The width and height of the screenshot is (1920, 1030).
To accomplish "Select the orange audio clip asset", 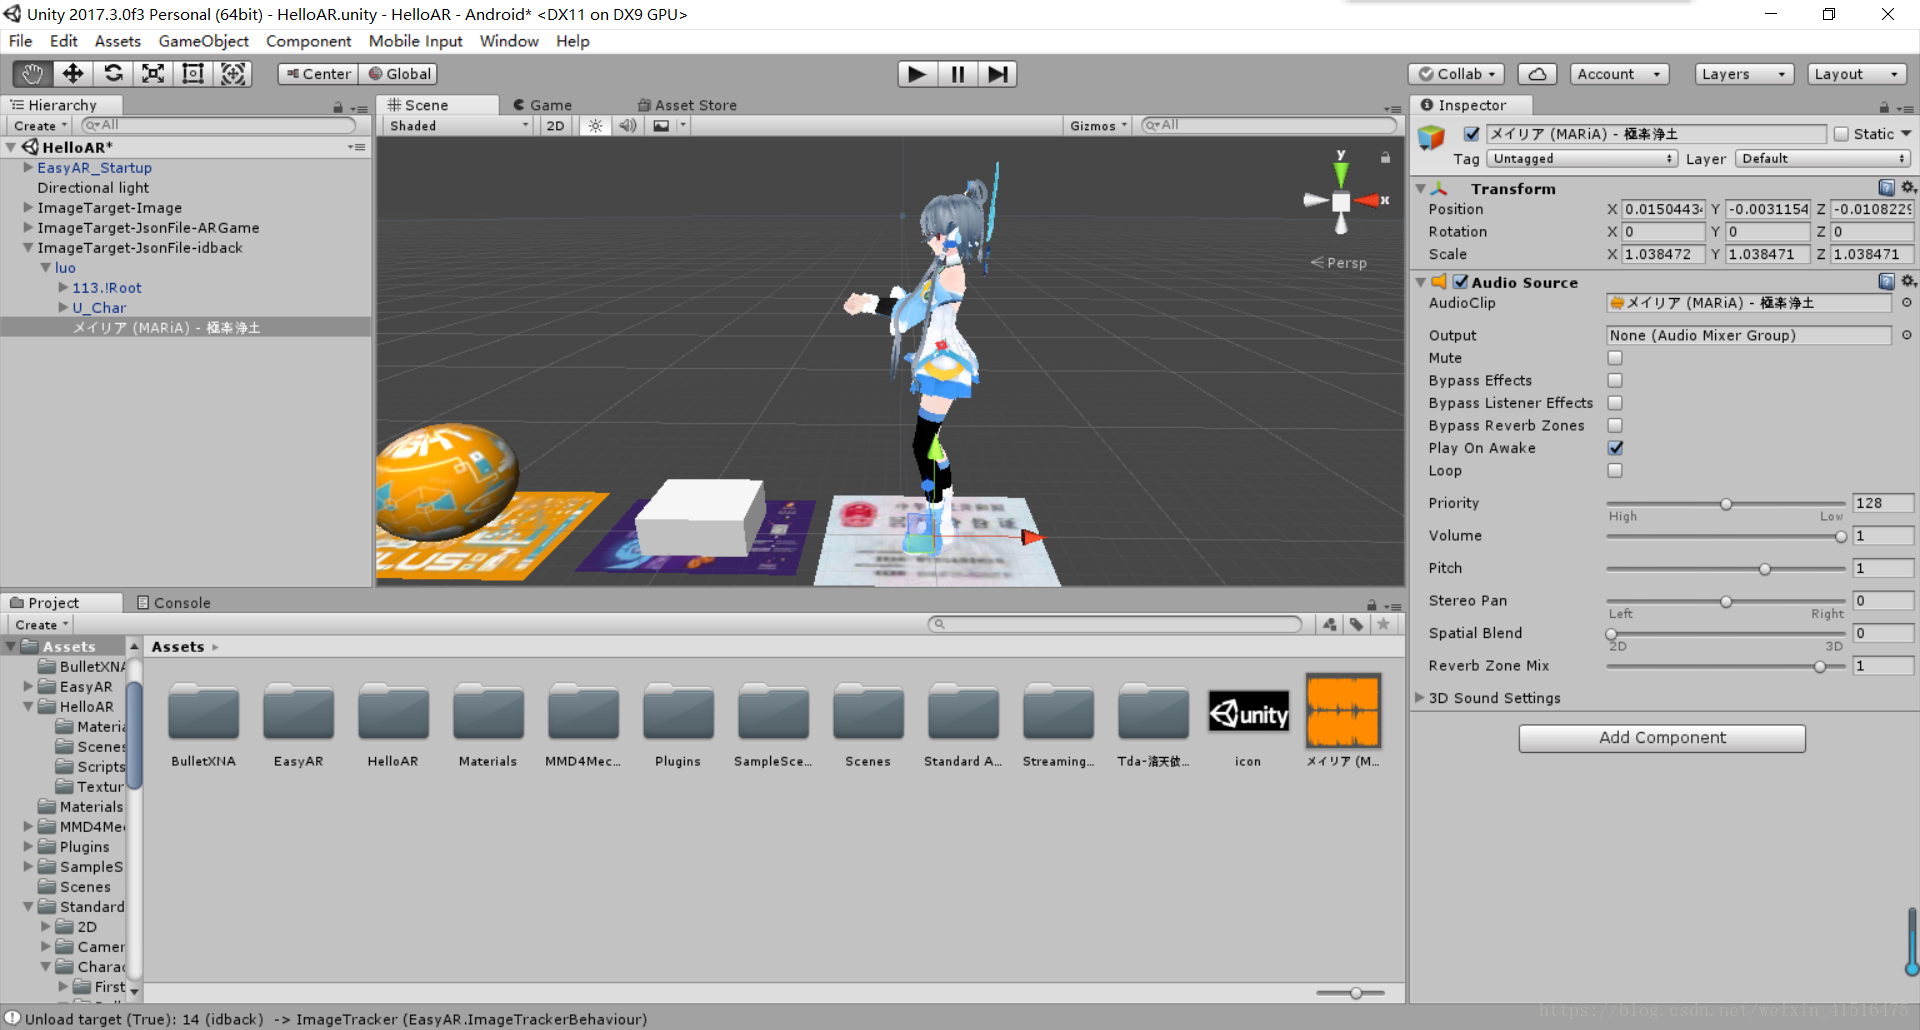I will 1343,712.
